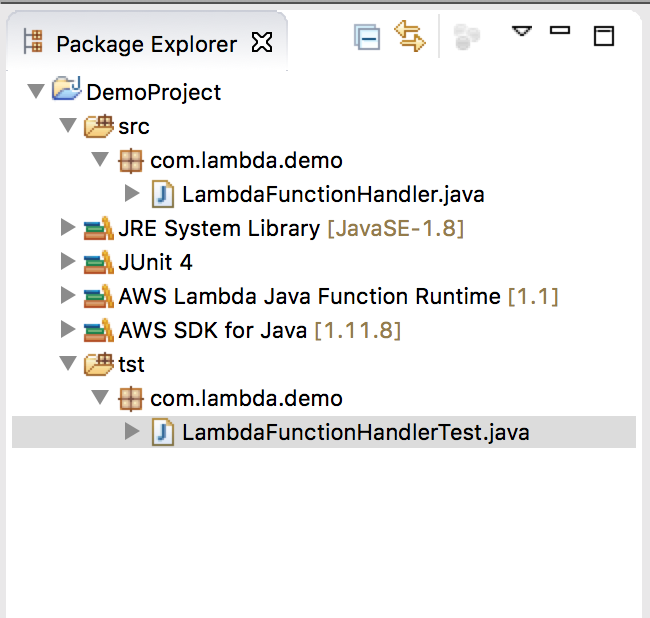The height and width of the screenshot is (618, 650).
Task: Click the src source folder icon
Action: coord(98,126)
